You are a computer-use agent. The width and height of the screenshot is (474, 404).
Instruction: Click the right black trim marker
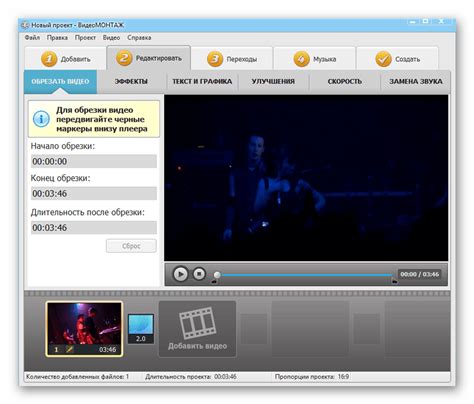[x=395, y=282]
